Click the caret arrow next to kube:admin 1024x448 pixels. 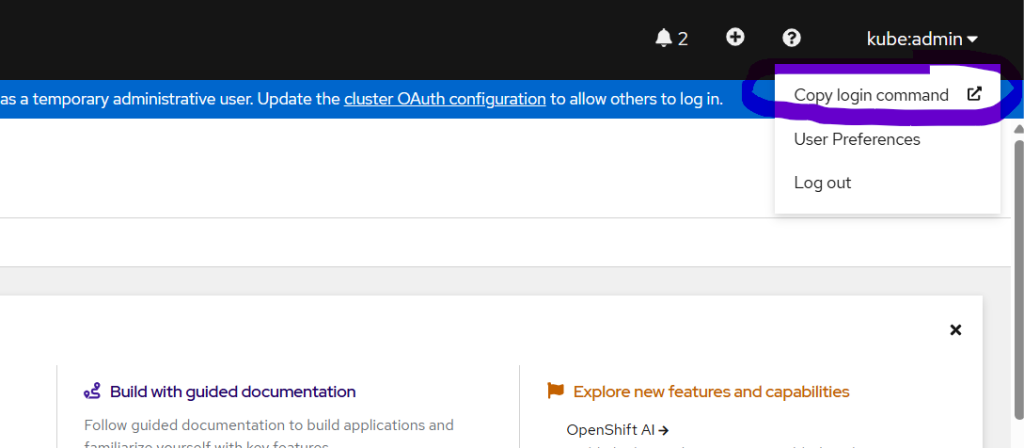(971, 40)
